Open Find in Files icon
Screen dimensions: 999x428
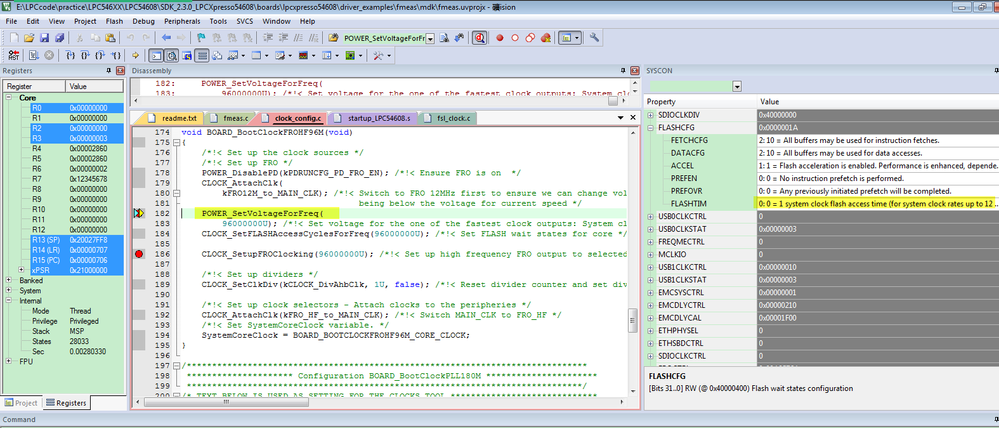[x=333, y=38]
